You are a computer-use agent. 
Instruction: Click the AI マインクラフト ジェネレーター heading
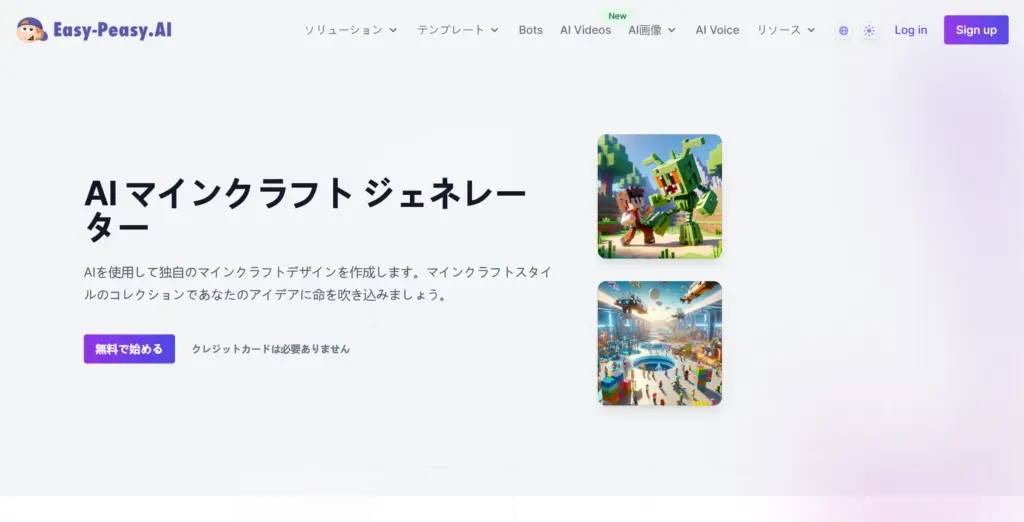[x=305, y=210]
